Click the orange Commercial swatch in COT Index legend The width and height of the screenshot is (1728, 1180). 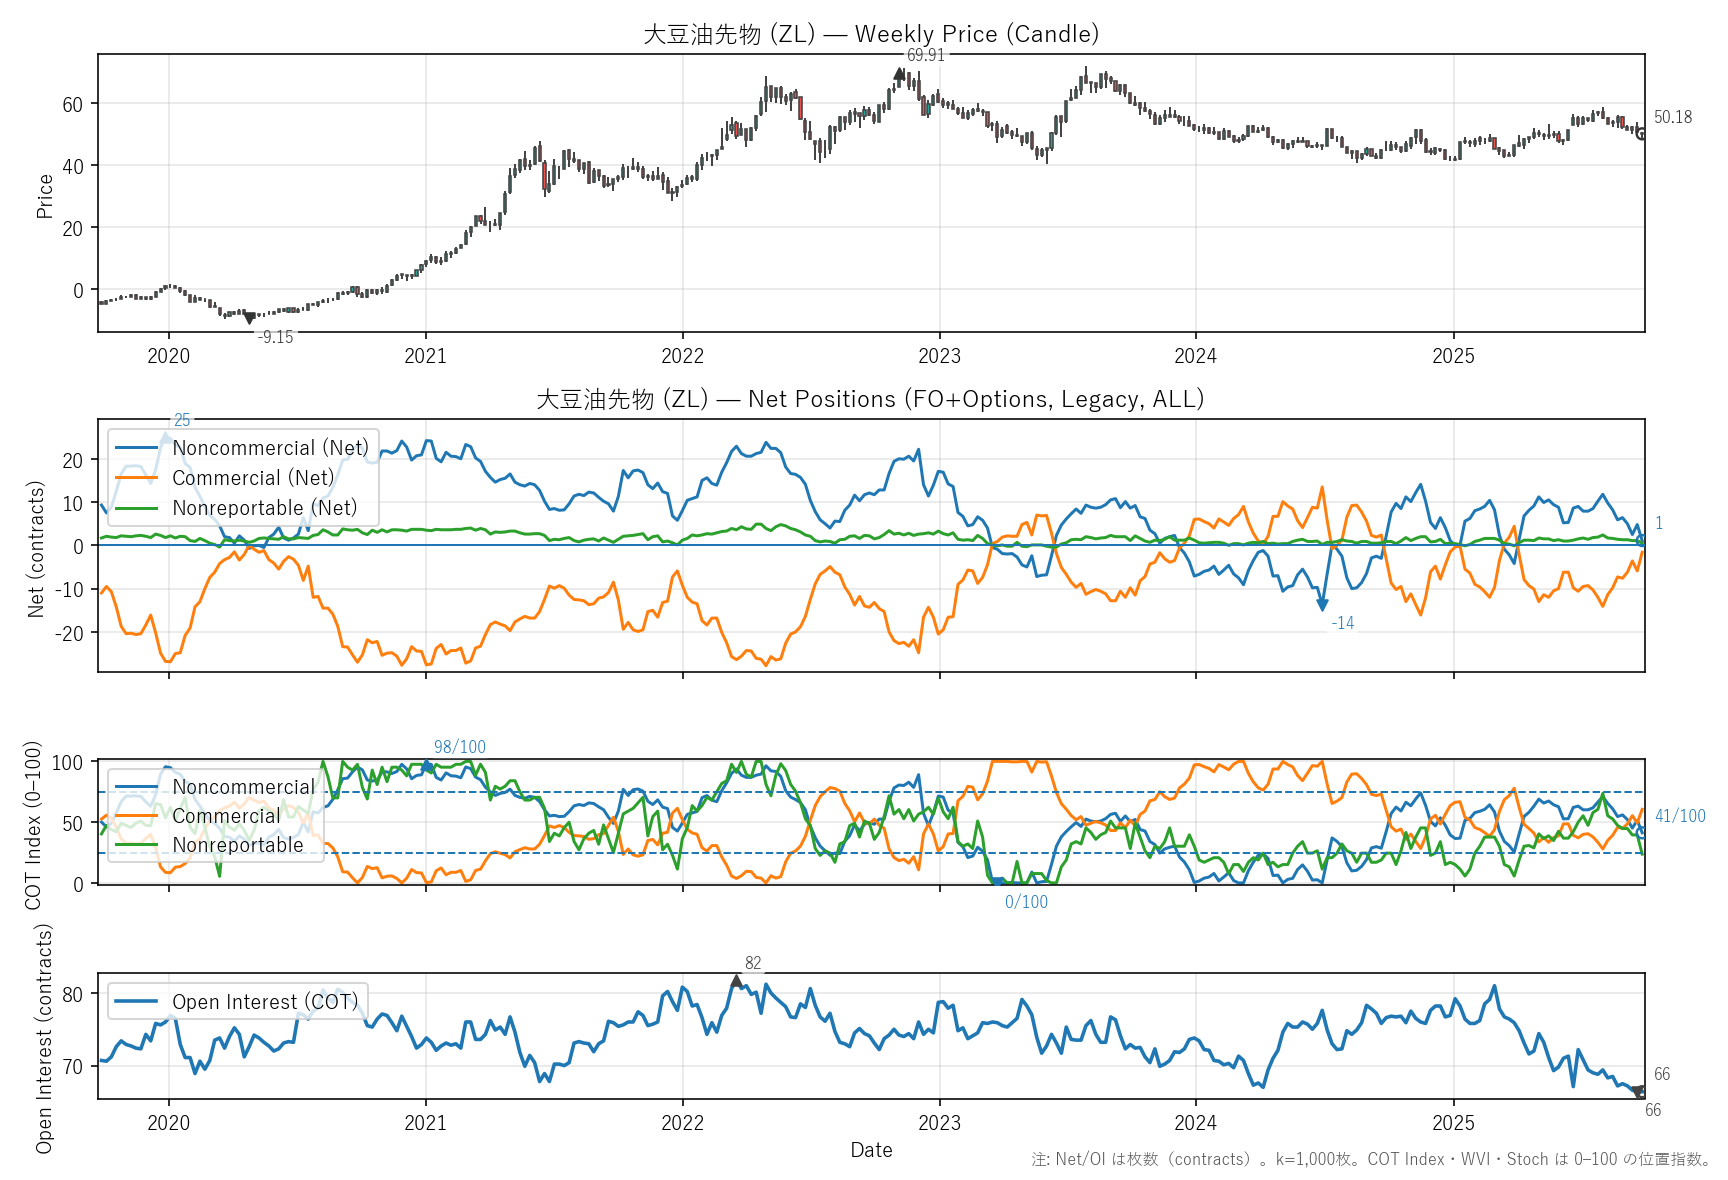point(137,816)
